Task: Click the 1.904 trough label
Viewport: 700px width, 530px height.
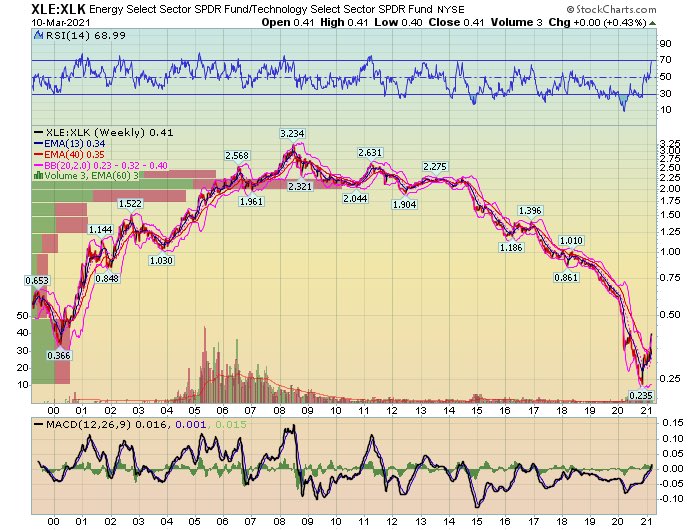Action: tap(404, 204)
